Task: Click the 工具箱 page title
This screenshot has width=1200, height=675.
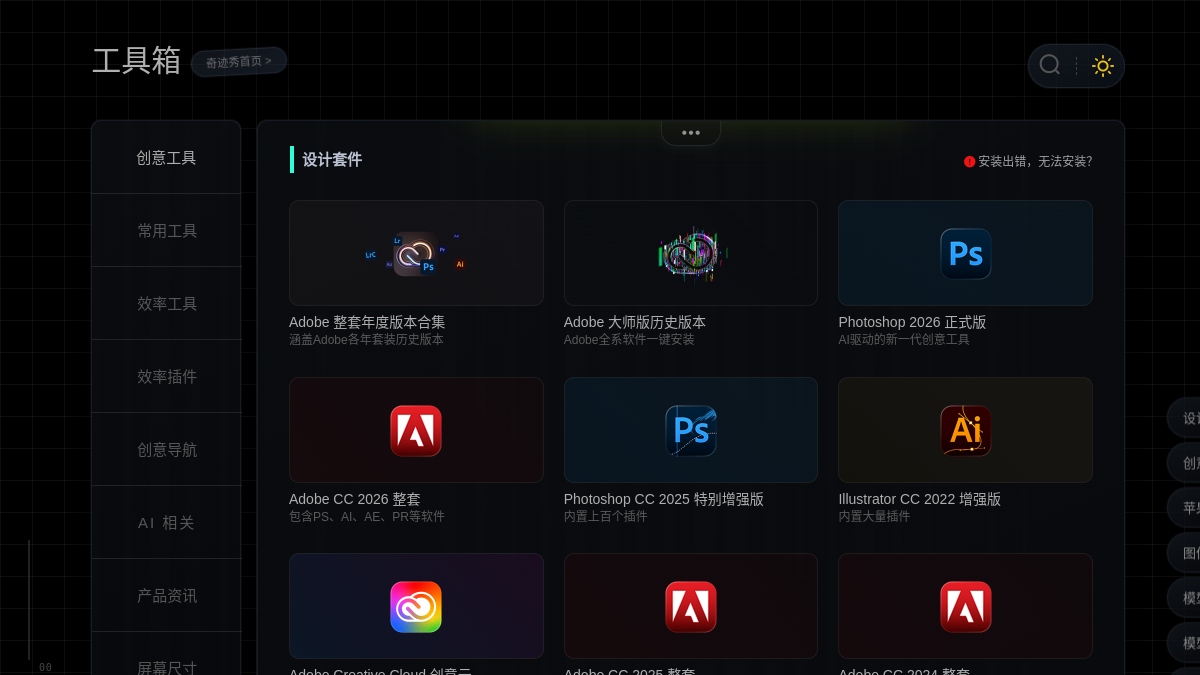Action: pyautogui.click(x=136, y=61)
